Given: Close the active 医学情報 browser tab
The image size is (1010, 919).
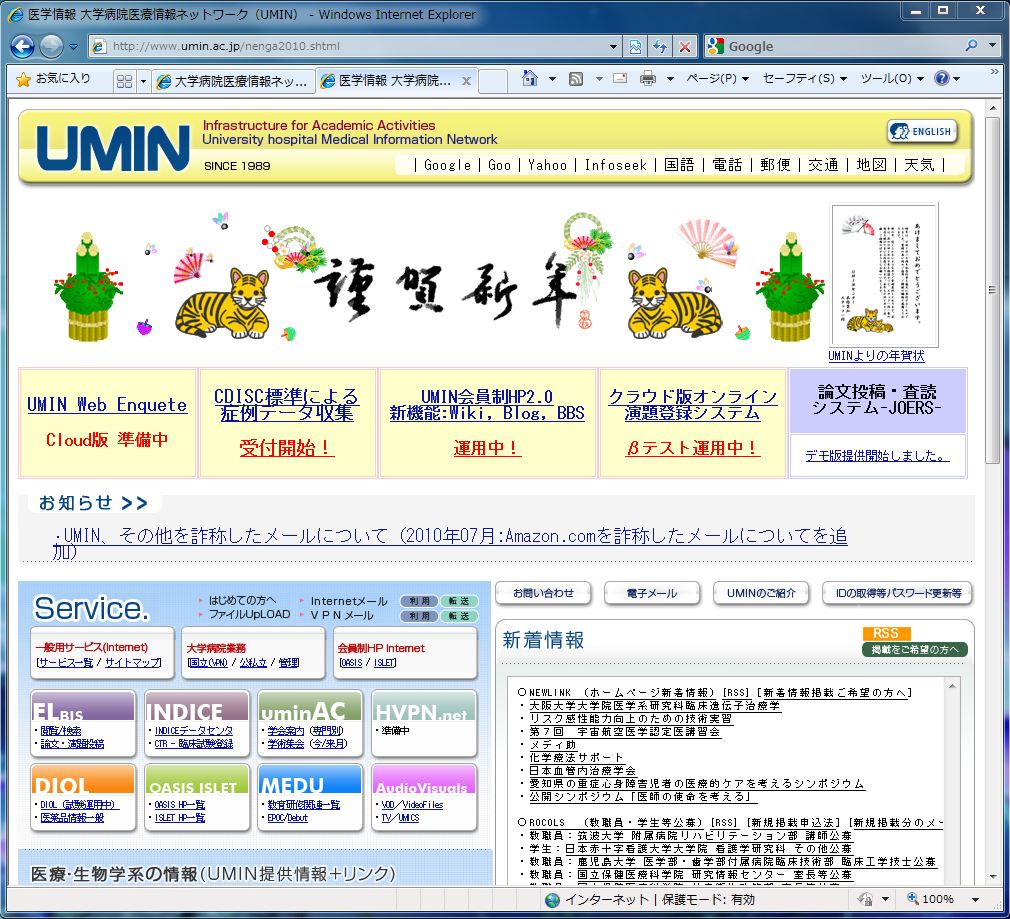Looking at the screenshot, I should [466, 81].
